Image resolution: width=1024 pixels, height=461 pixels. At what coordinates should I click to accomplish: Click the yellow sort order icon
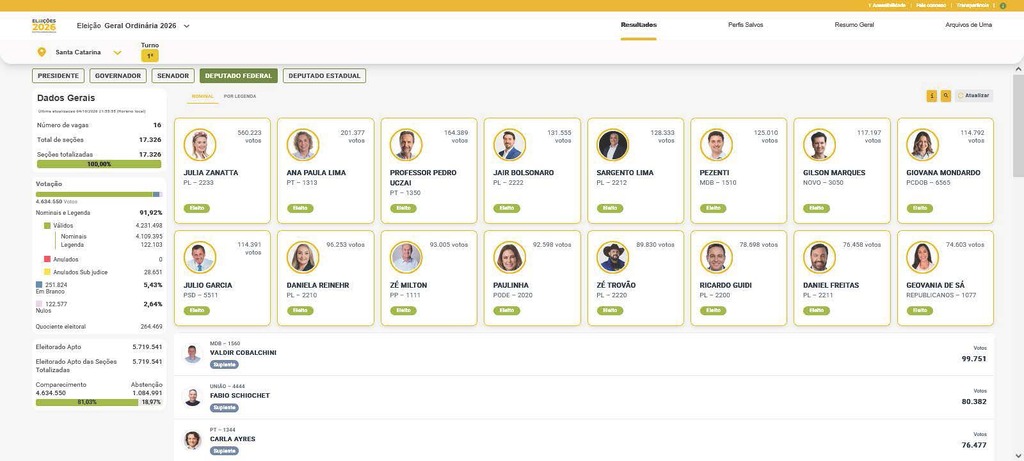point(931,96)
